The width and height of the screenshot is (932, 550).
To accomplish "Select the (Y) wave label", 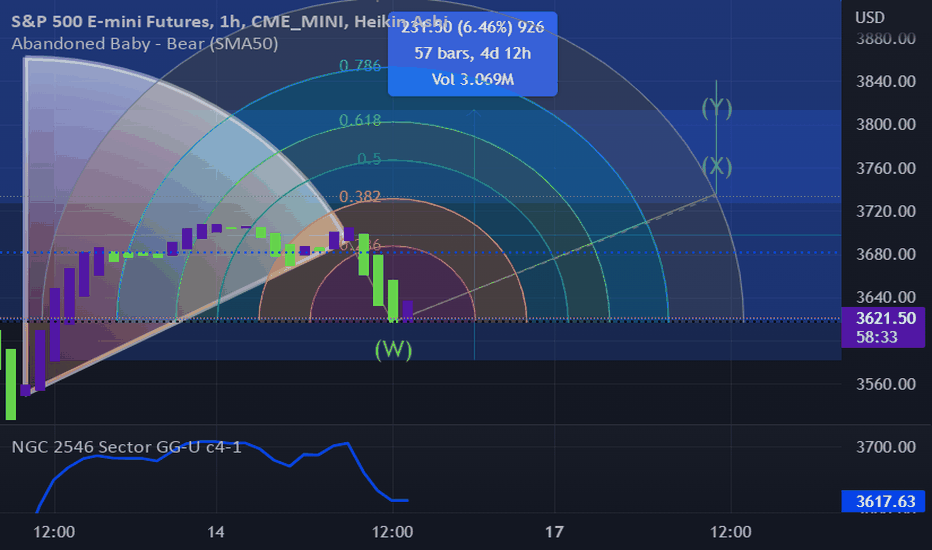I will pos(716,107).
